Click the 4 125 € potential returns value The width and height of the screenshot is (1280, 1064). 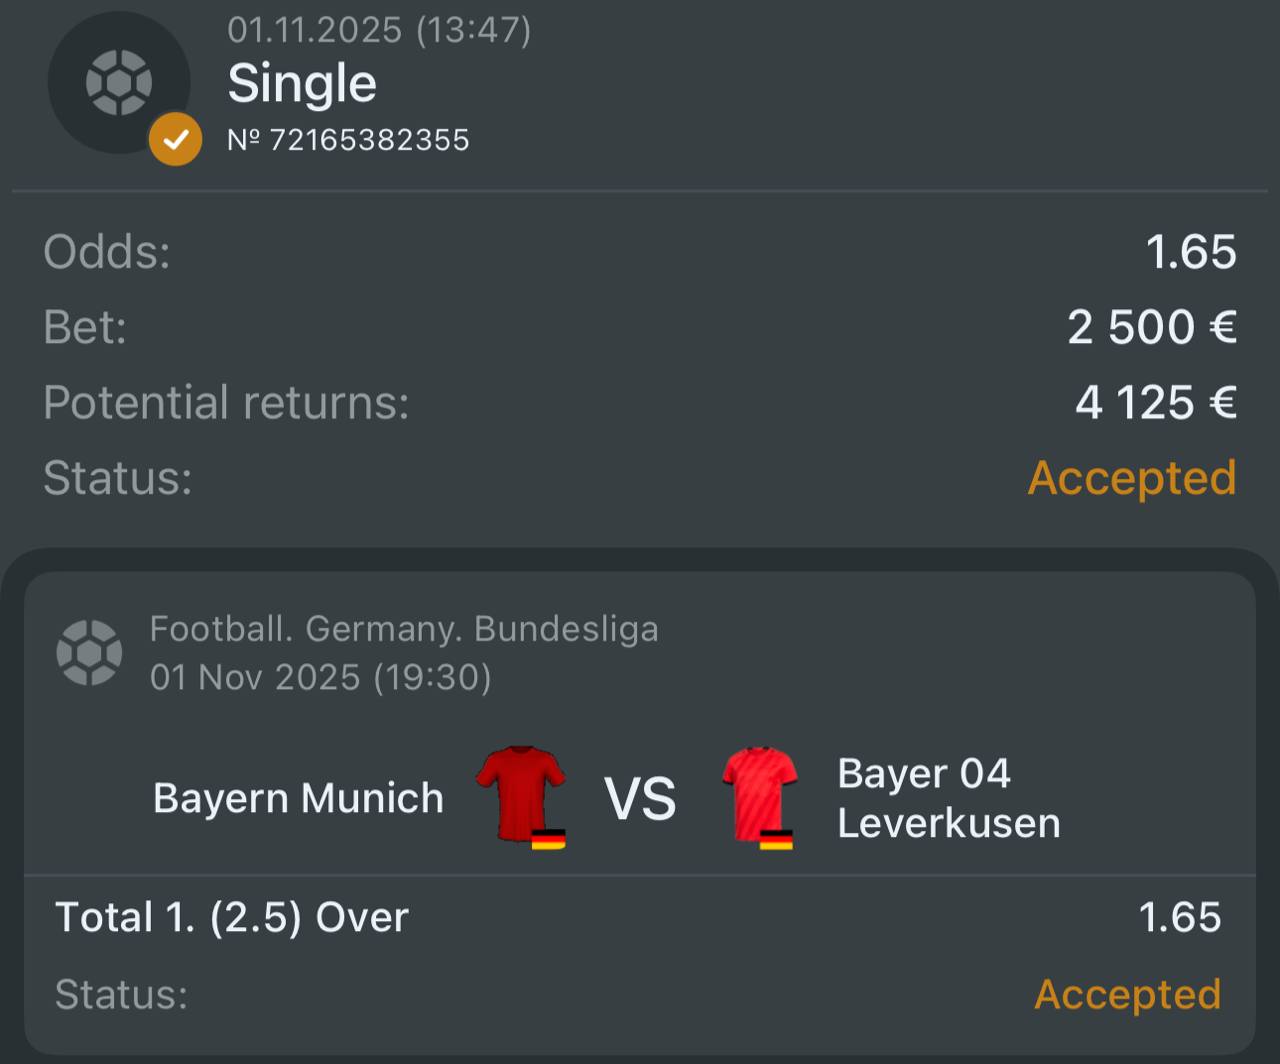pos(1156,402)
